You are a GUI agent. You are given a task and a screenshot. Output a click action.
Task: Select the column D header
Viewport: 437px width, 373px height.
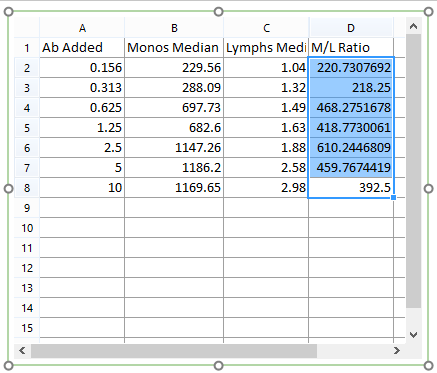coord(351,28)
